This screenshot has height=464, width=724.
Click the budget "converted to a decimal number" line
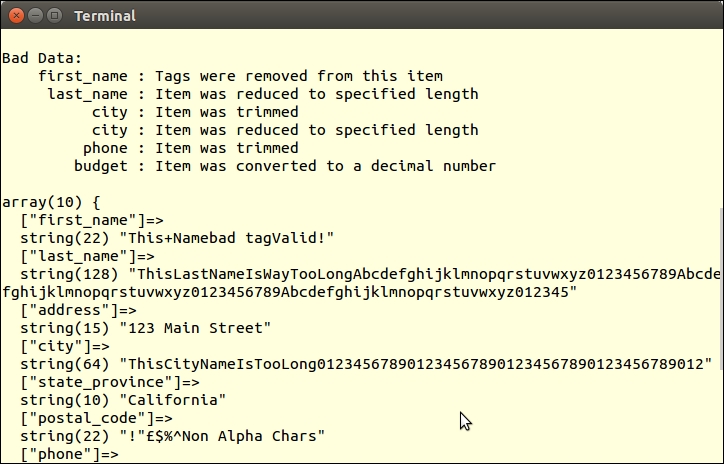325,166
